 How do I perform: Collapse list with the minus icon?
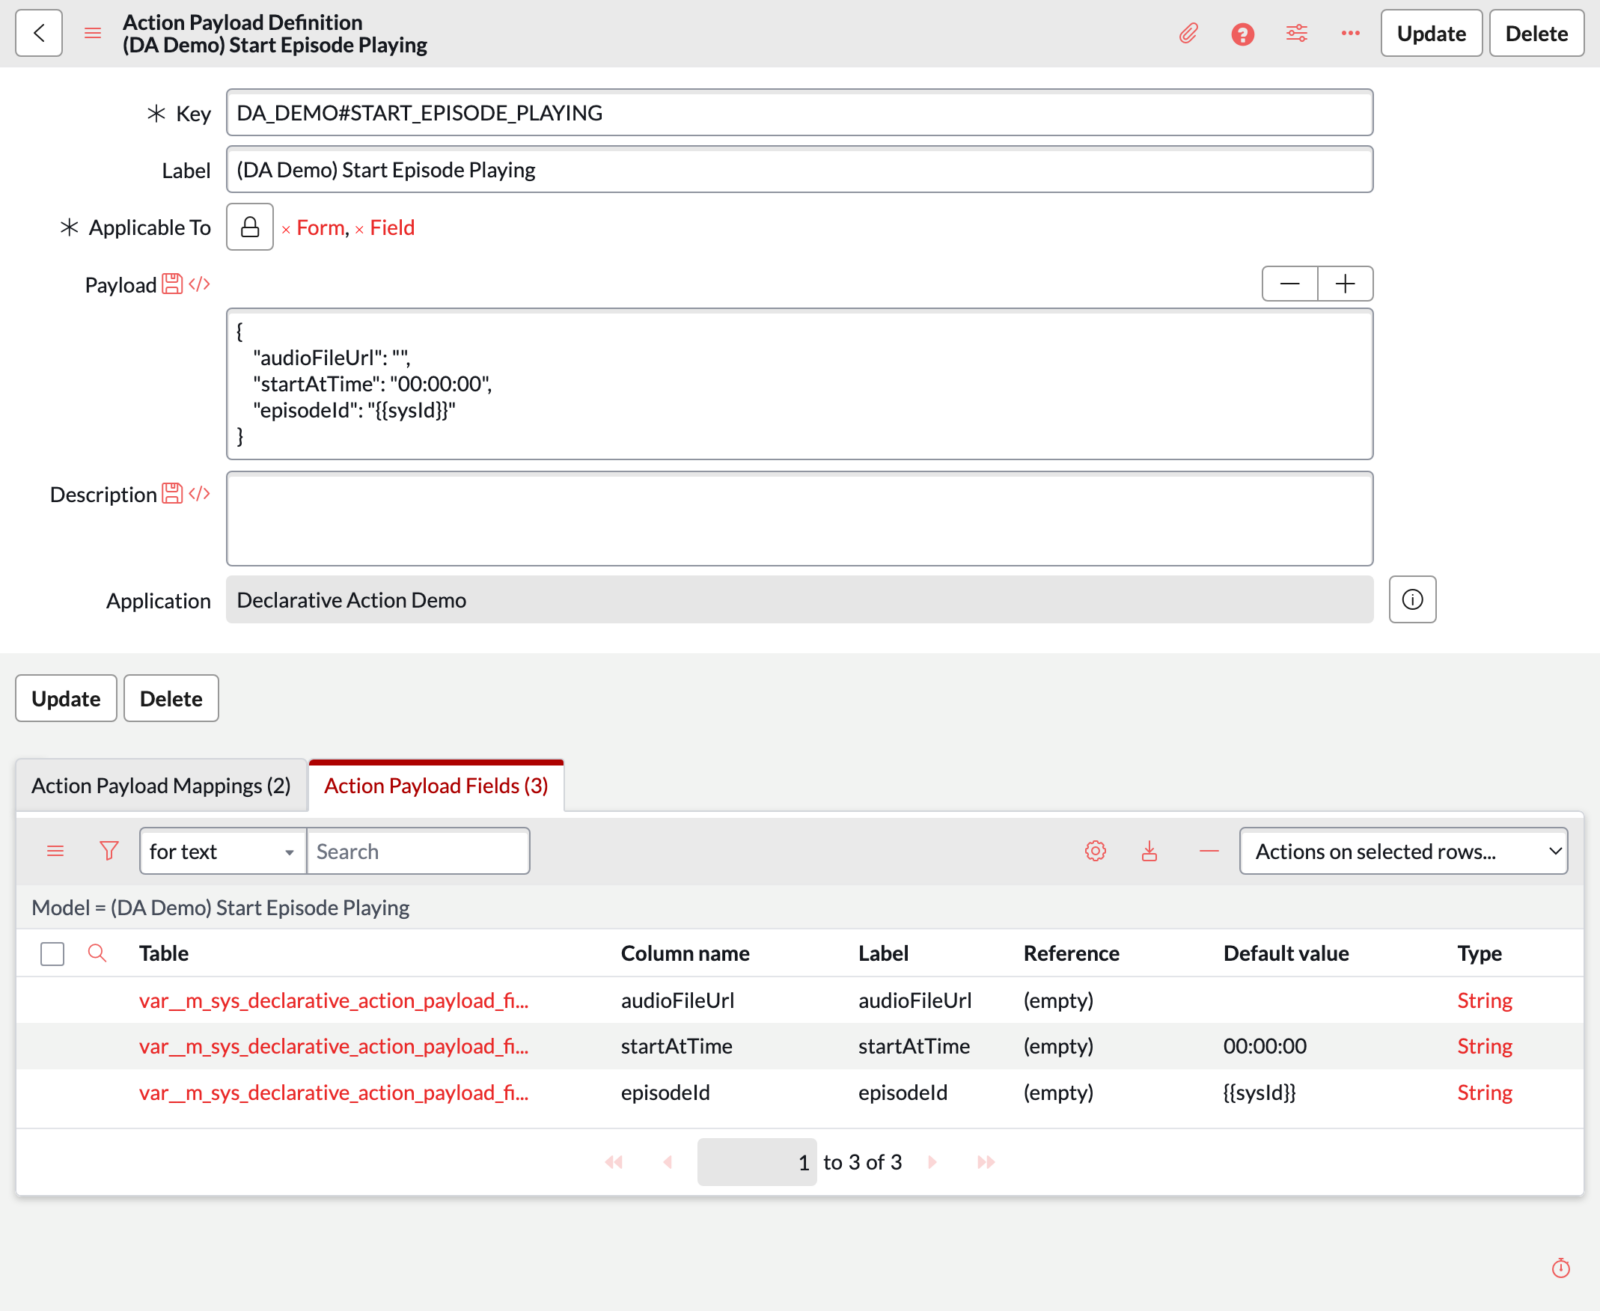point(1209,851)
